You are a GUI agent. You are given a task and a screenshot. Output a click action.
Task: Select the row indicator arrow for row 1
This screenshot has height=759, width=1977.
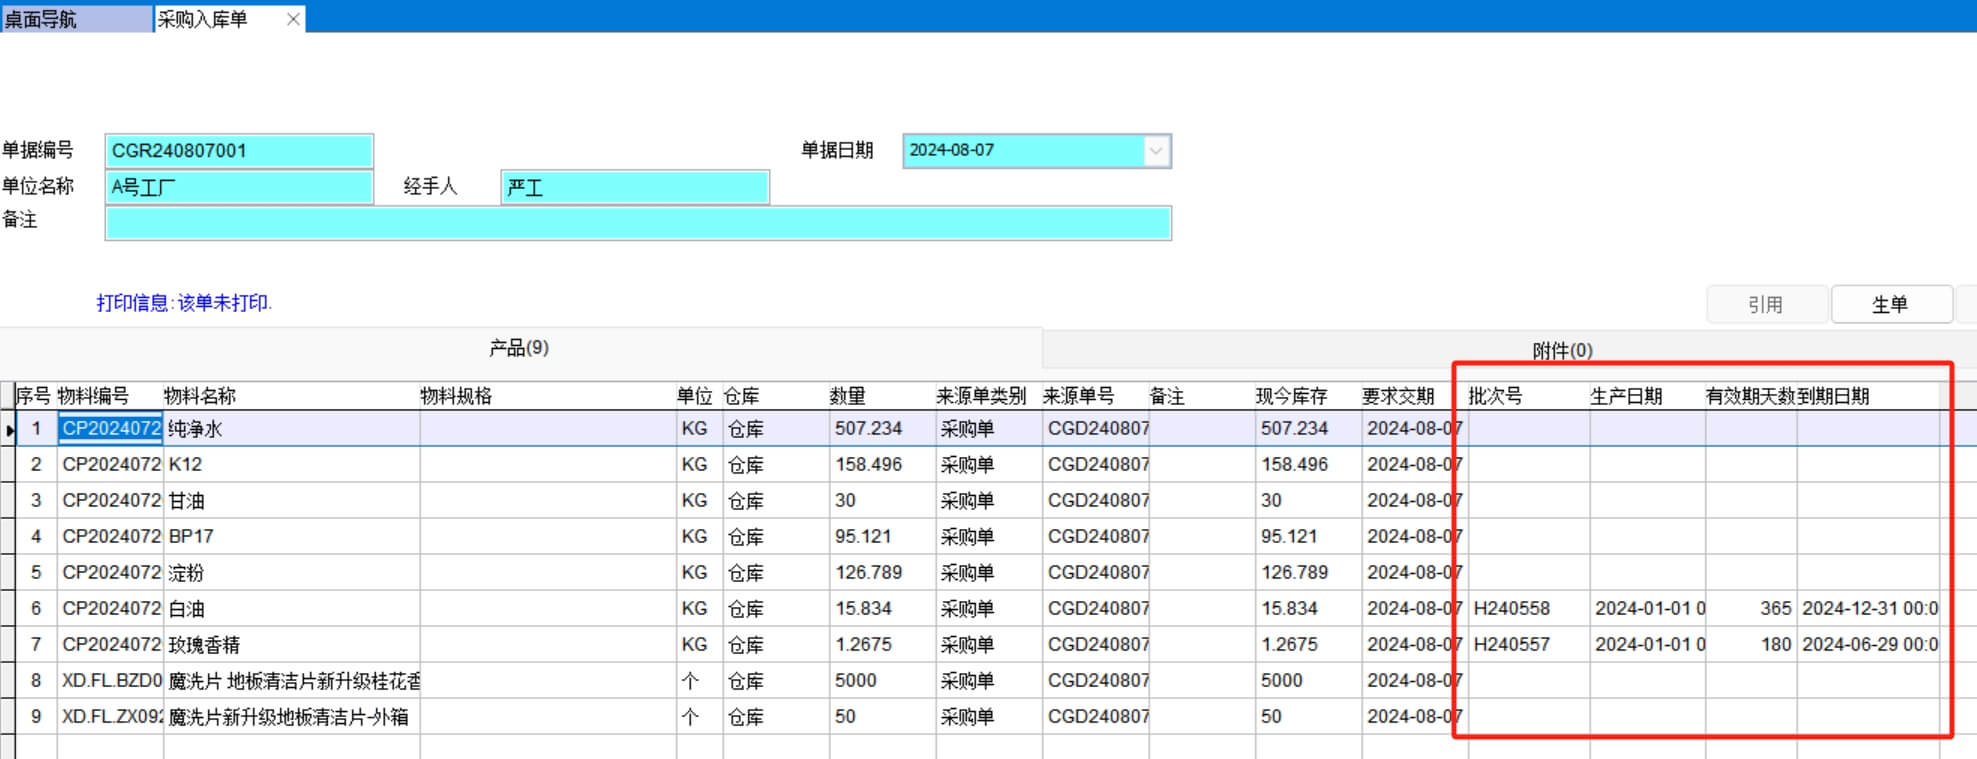[x=9, y=429]
